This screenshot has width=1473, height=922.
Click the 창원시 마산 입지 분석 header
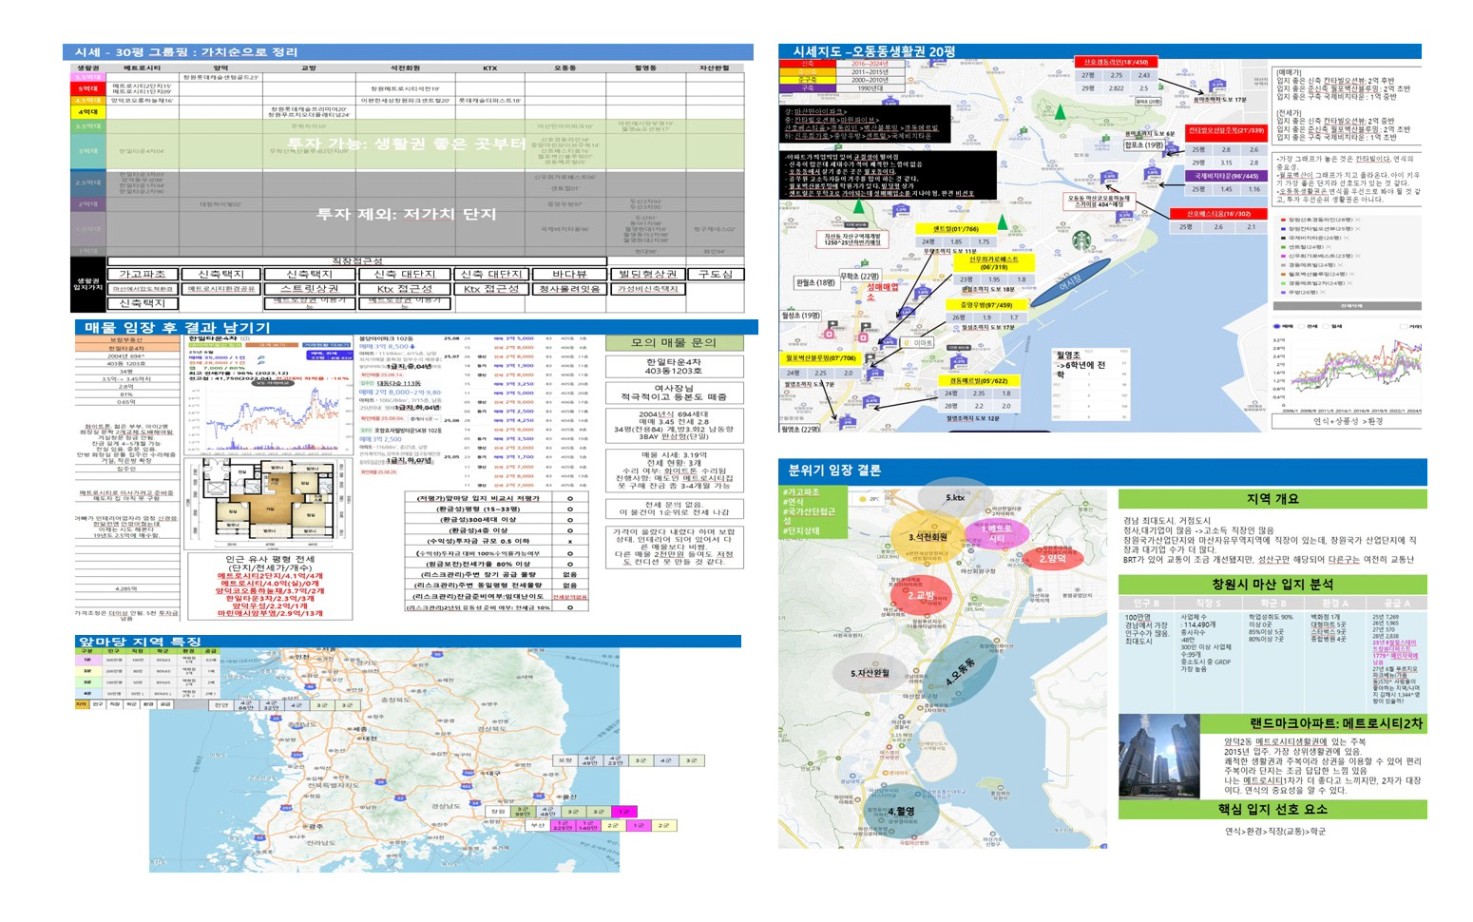point(1272,584)
